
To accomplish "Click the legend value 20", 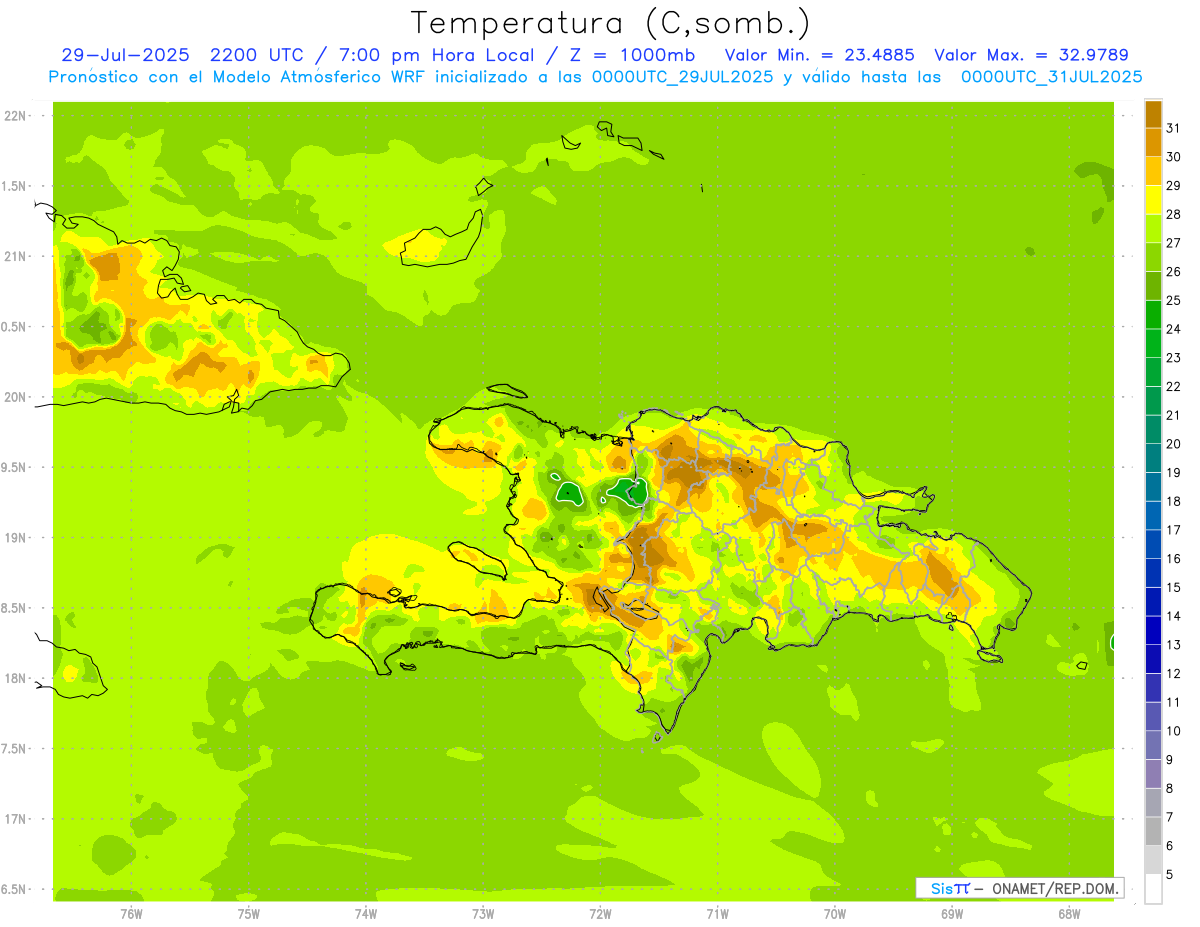I will point(1173,443).
